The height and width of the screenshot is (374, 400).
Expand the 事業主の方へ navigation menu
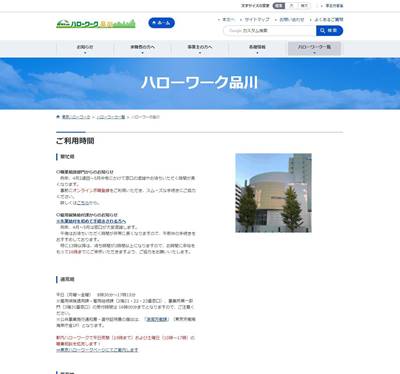(x=200, y=49)
